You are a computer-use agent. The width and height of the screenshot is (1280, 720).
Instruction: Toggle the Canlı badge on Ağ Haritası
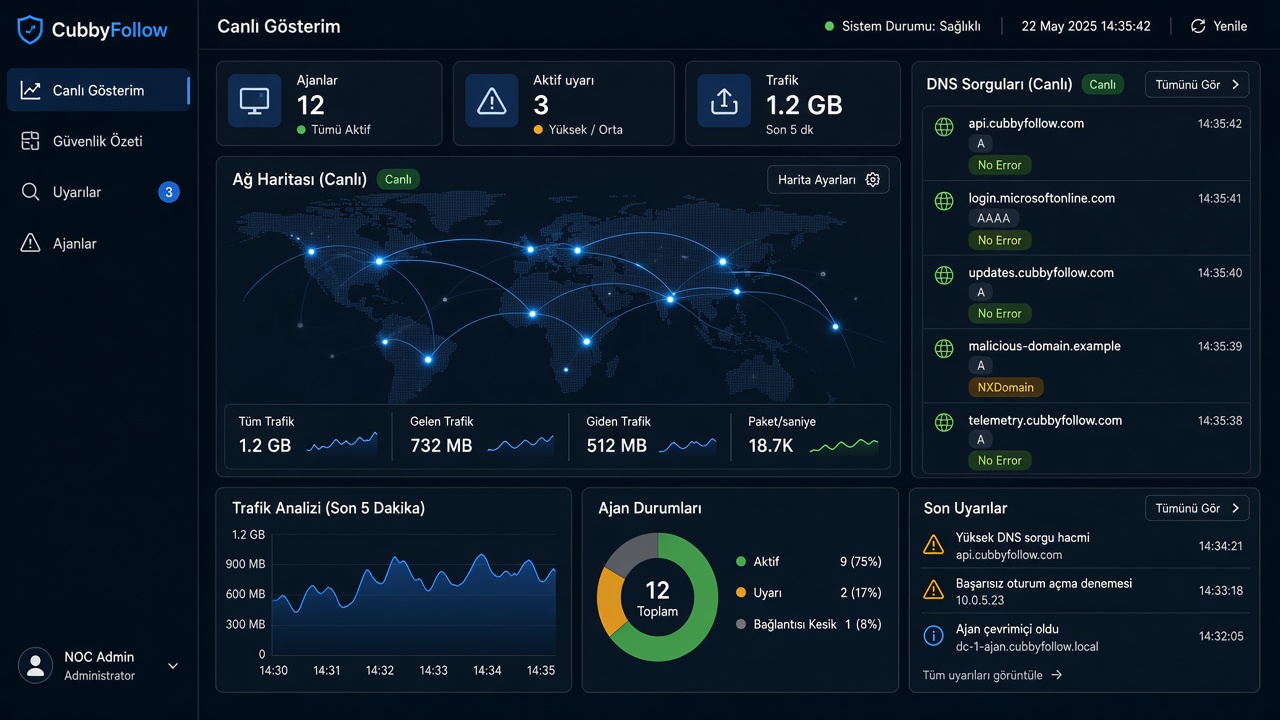click(398, 180)
